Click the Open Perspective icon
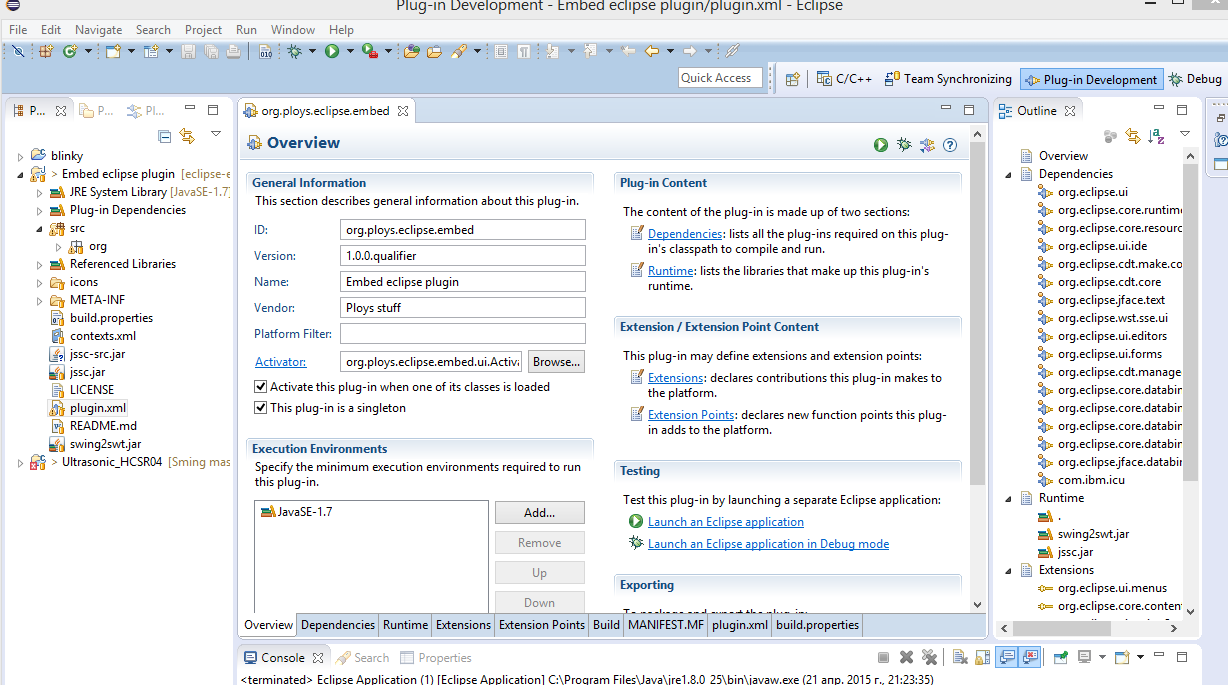Screen dimensions: 1228x685 point(792,79)
